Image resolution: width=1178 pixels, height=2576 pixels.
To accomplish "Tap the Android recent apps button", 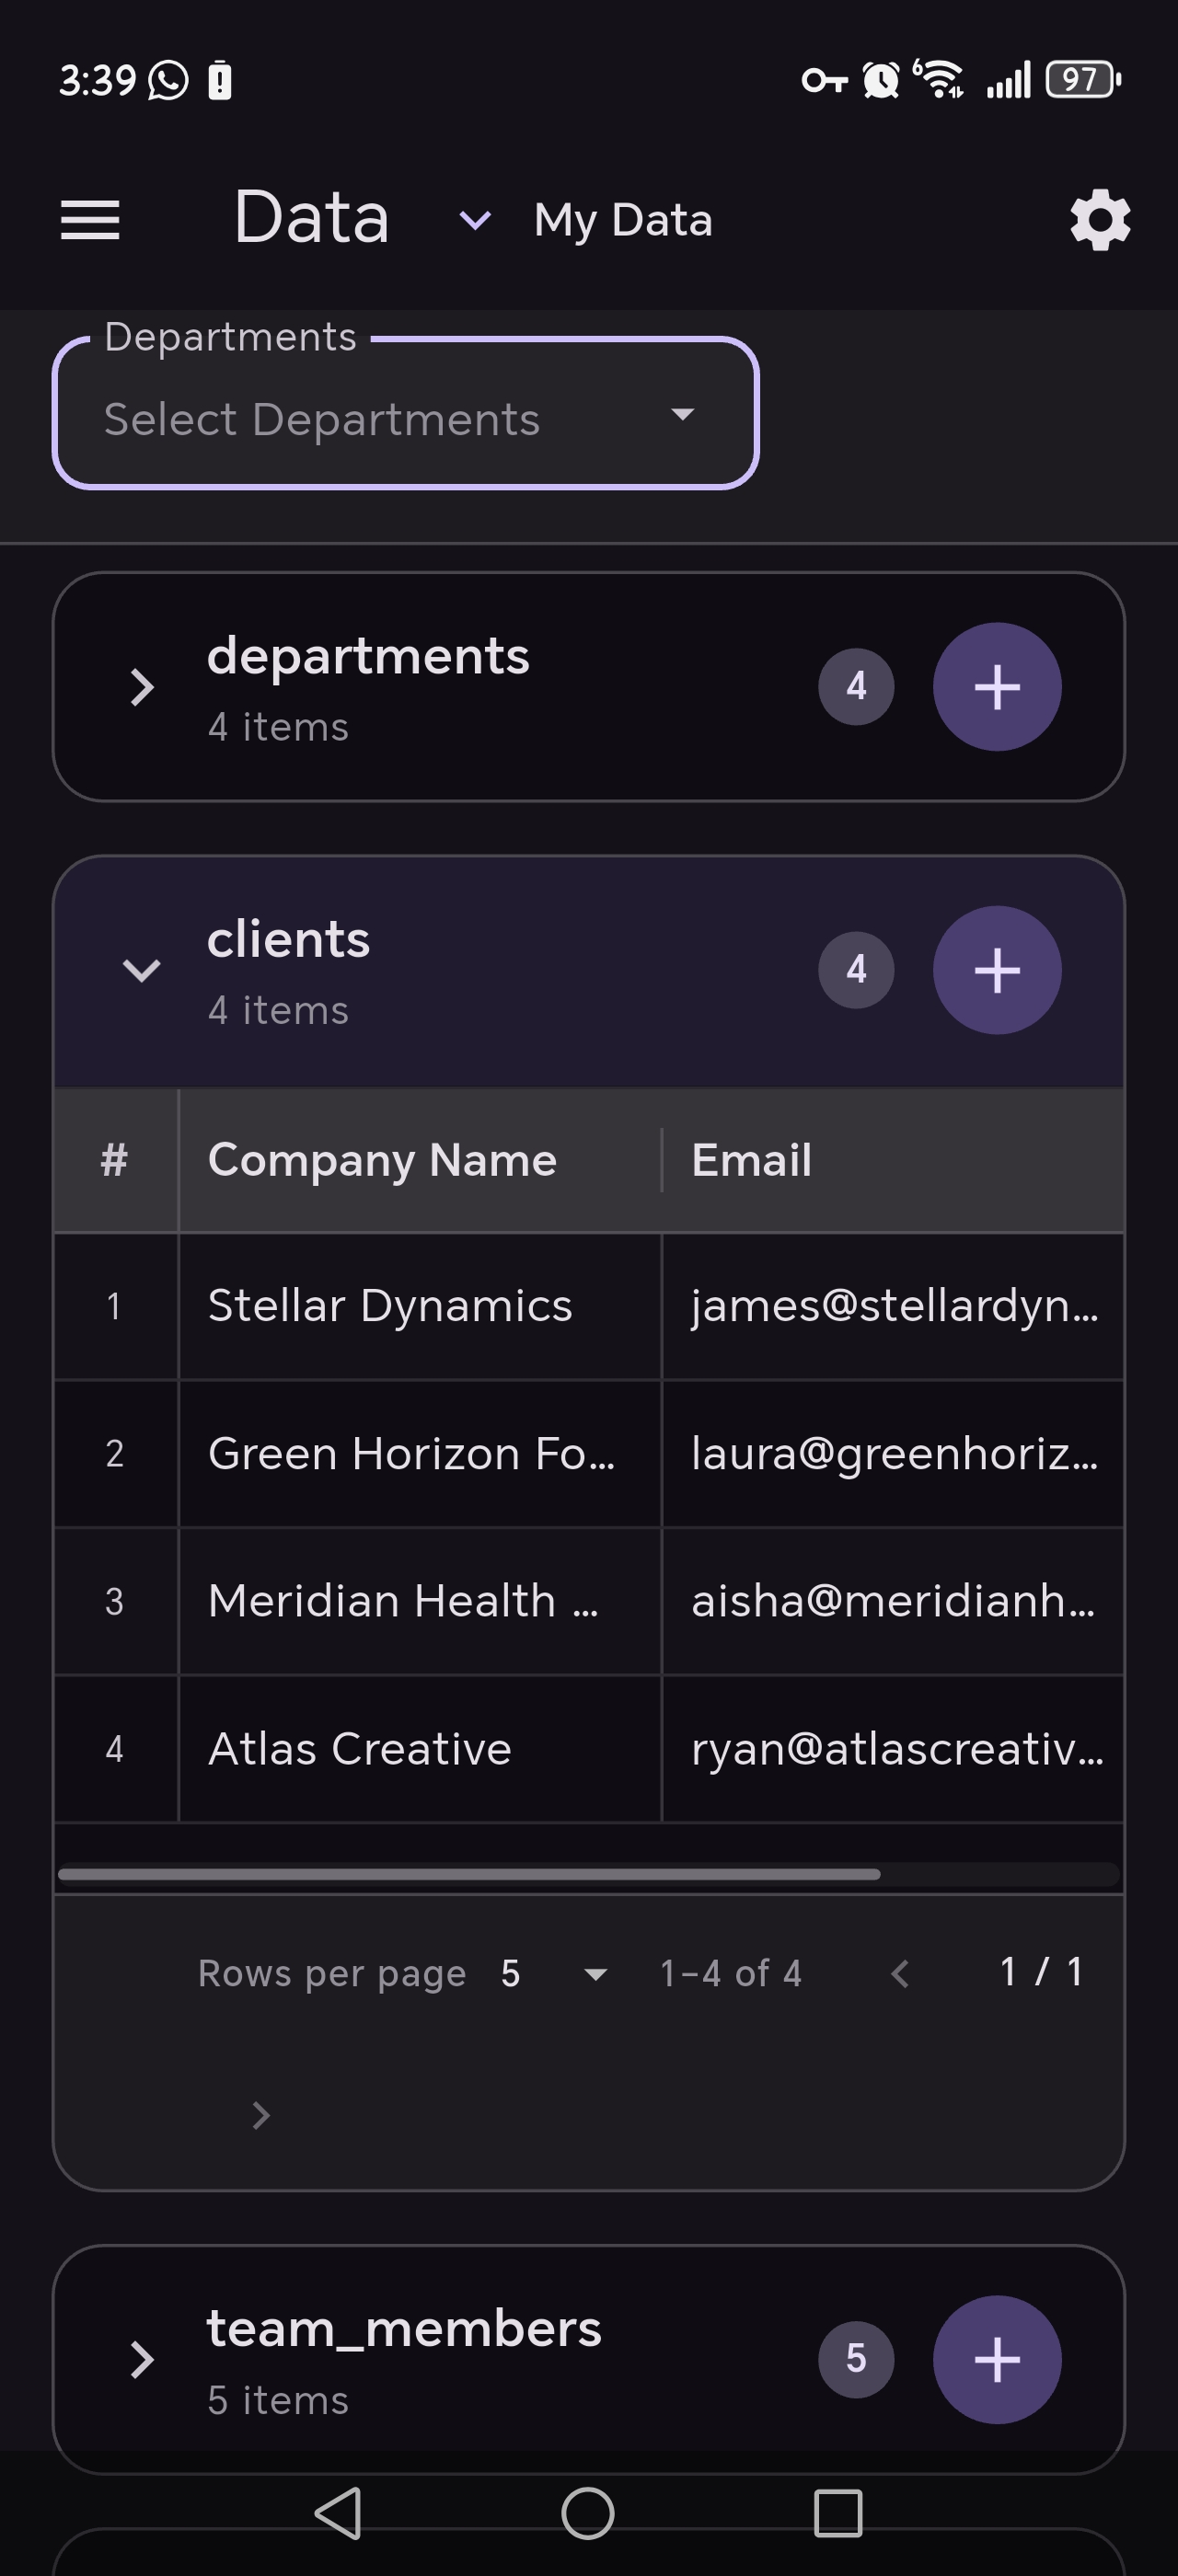I will [x=838, y=2513].
